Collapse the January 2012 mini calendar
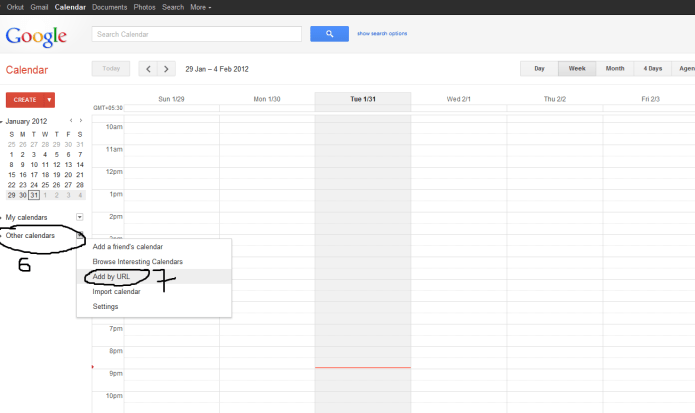695x413 pixels. [2, 121]
